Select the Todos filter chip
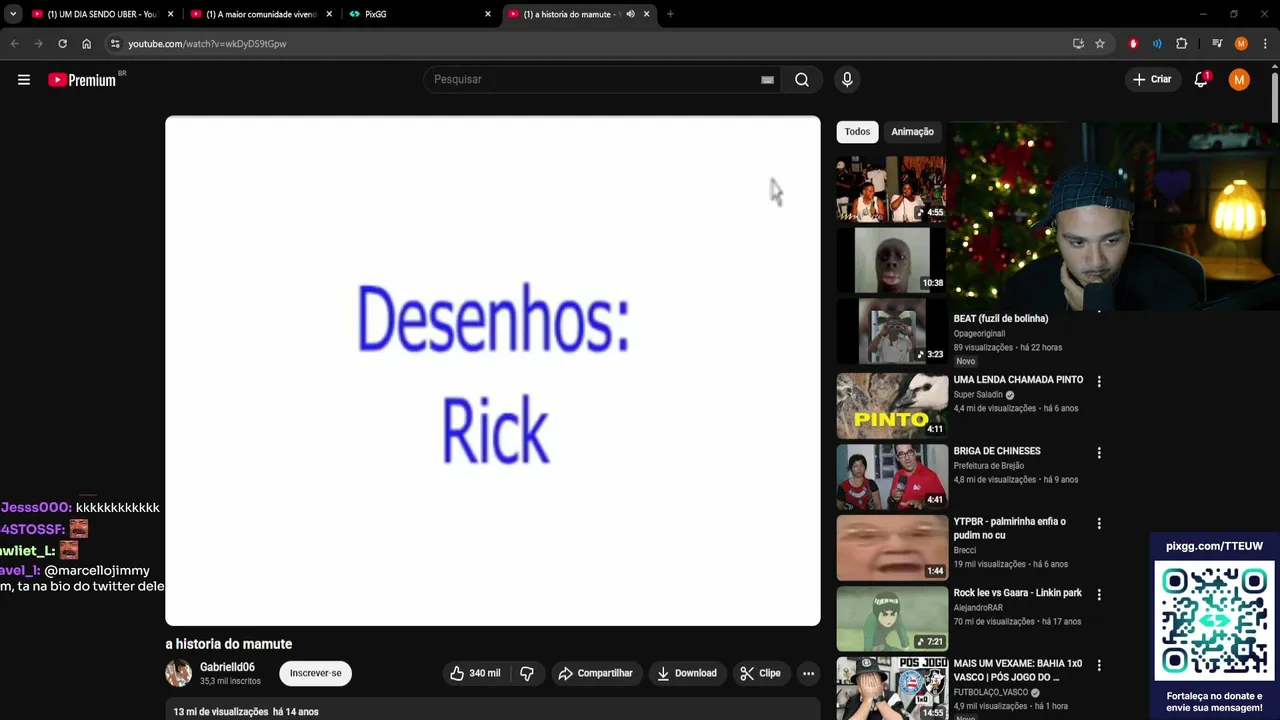1280x720 pixels. (857, 132)
